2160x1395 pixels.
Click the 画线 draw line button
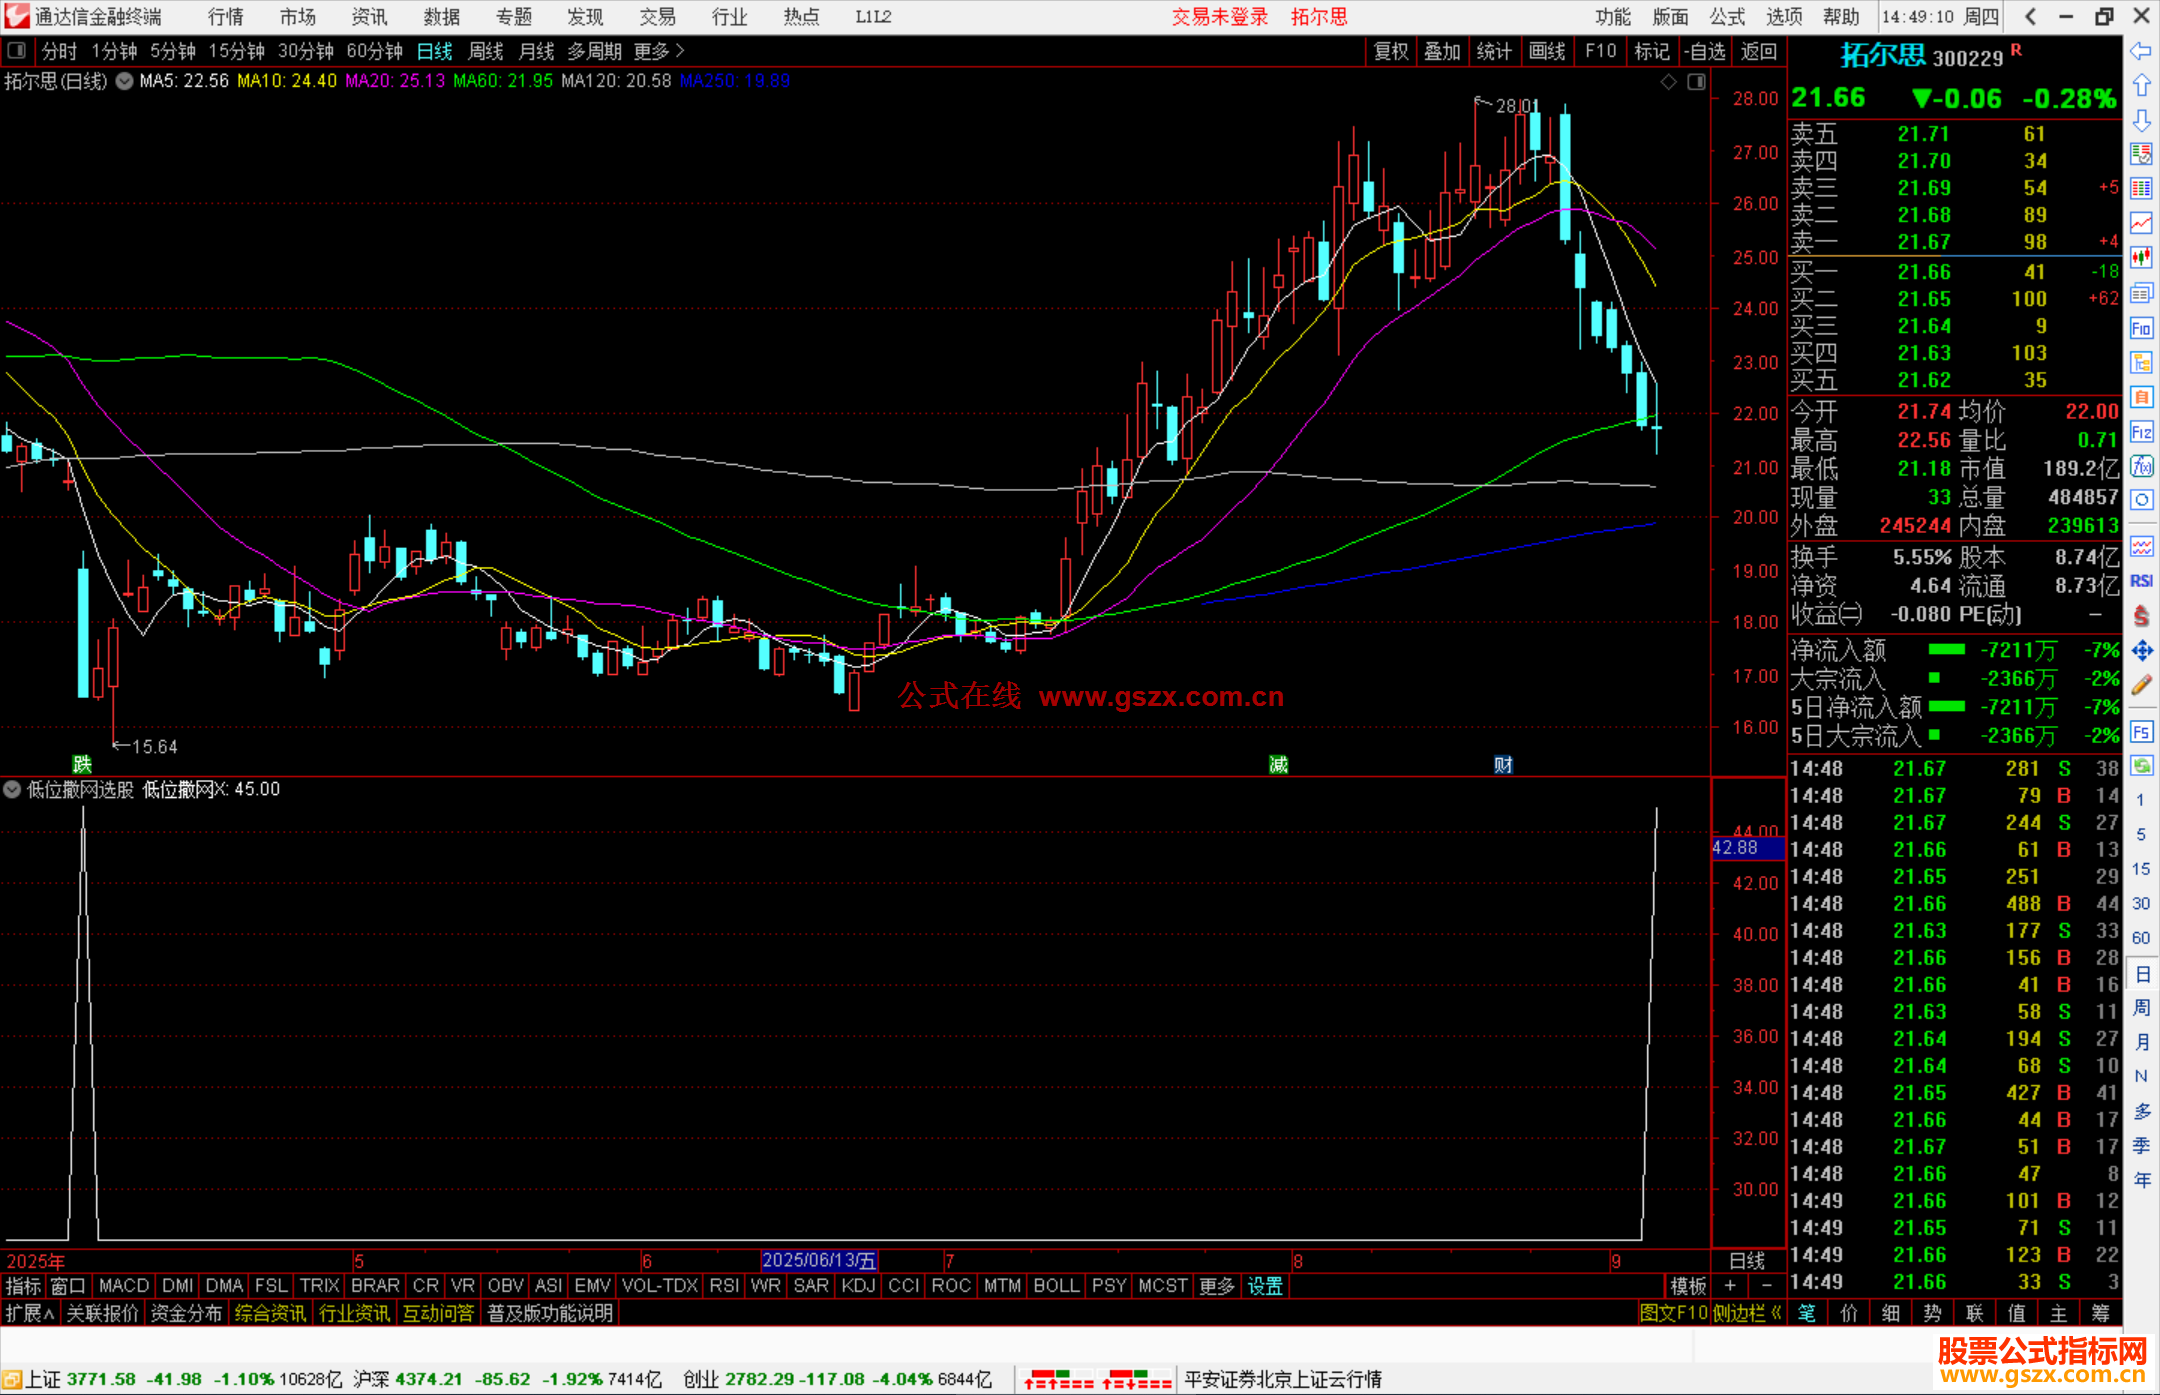pos(1547,51)
